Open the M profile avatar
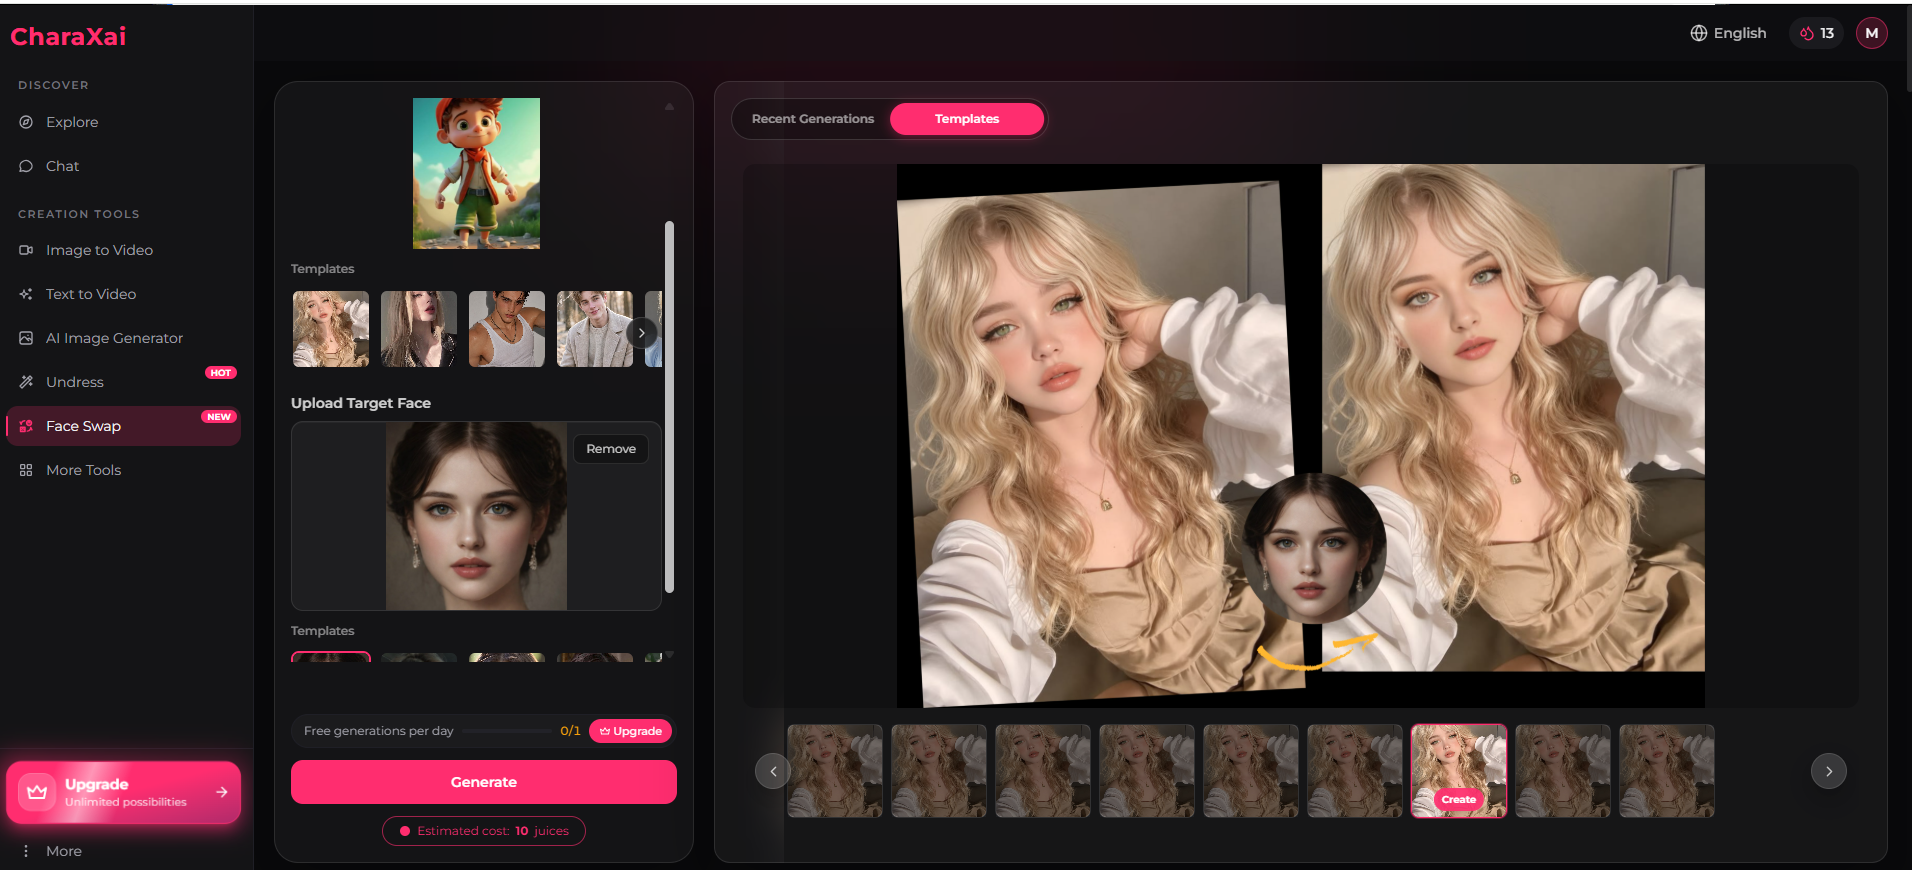 [x=1871, y=33]
